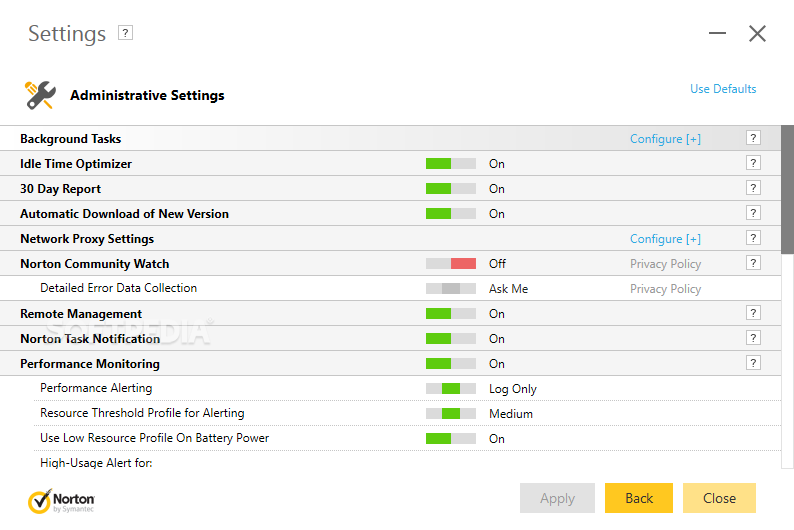Open Privacy Policy for Detailed Error Data Collection
794x530 pixels.
665,289
